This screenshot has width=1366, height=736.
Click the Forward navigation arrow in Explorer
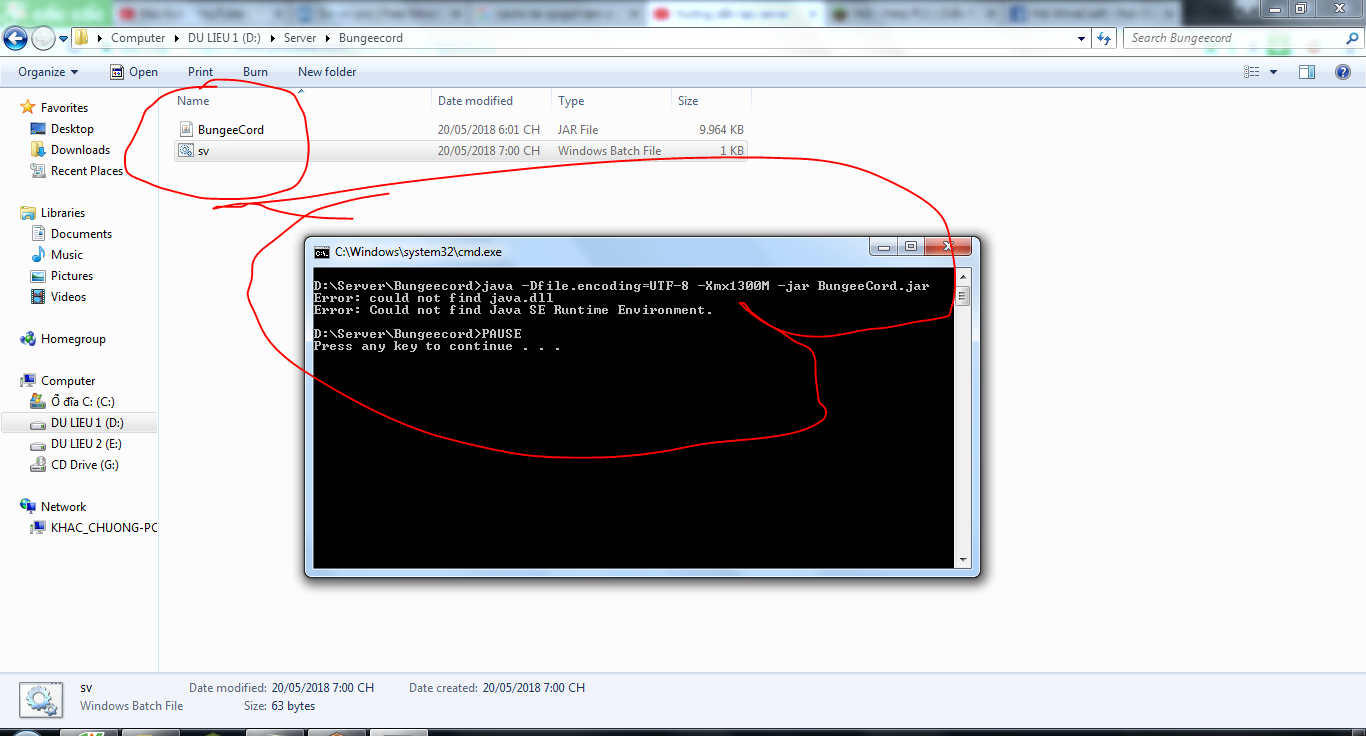click(43, 38)
